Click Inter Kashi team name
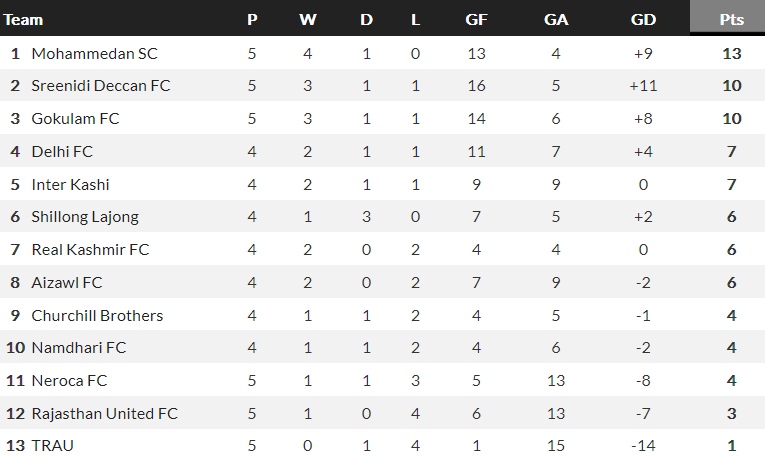Image resolution: width=765 pixels, height=460 pixels. coord(70,185)
